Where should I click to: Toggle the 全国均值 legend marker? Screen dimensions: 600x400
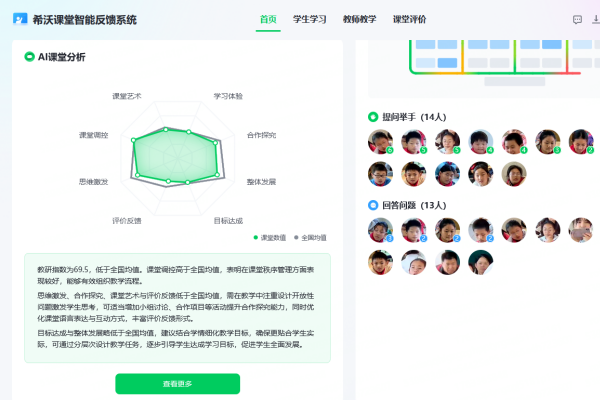point(296,238)
